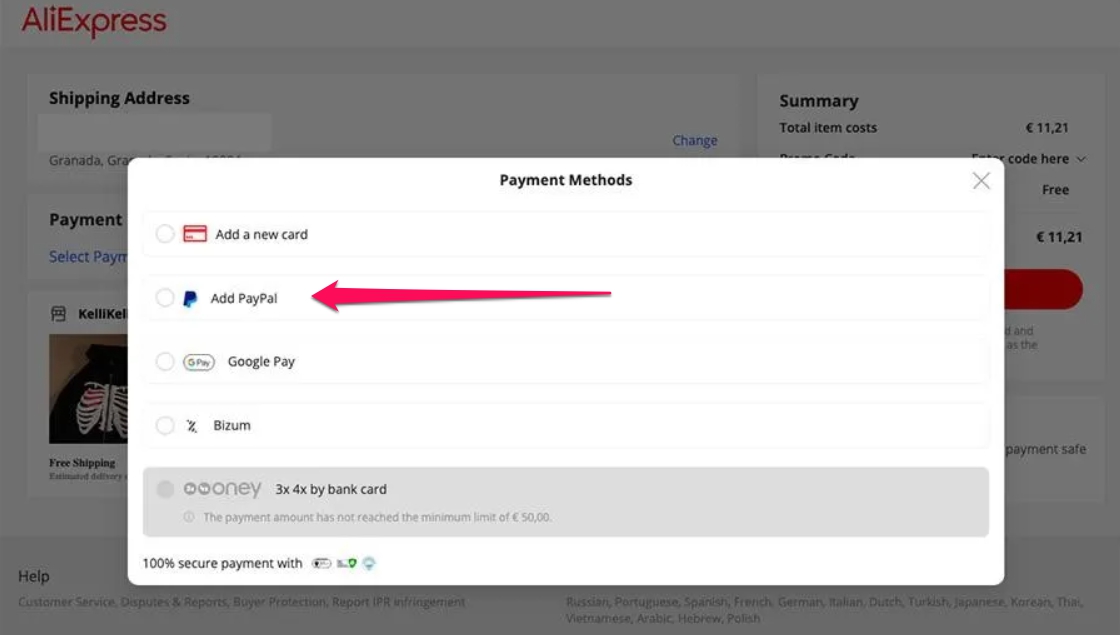Image resolution: width=1120 pixels, height=635 pixels.
Task: Click the Help footer heading
Action: point(34,576)
